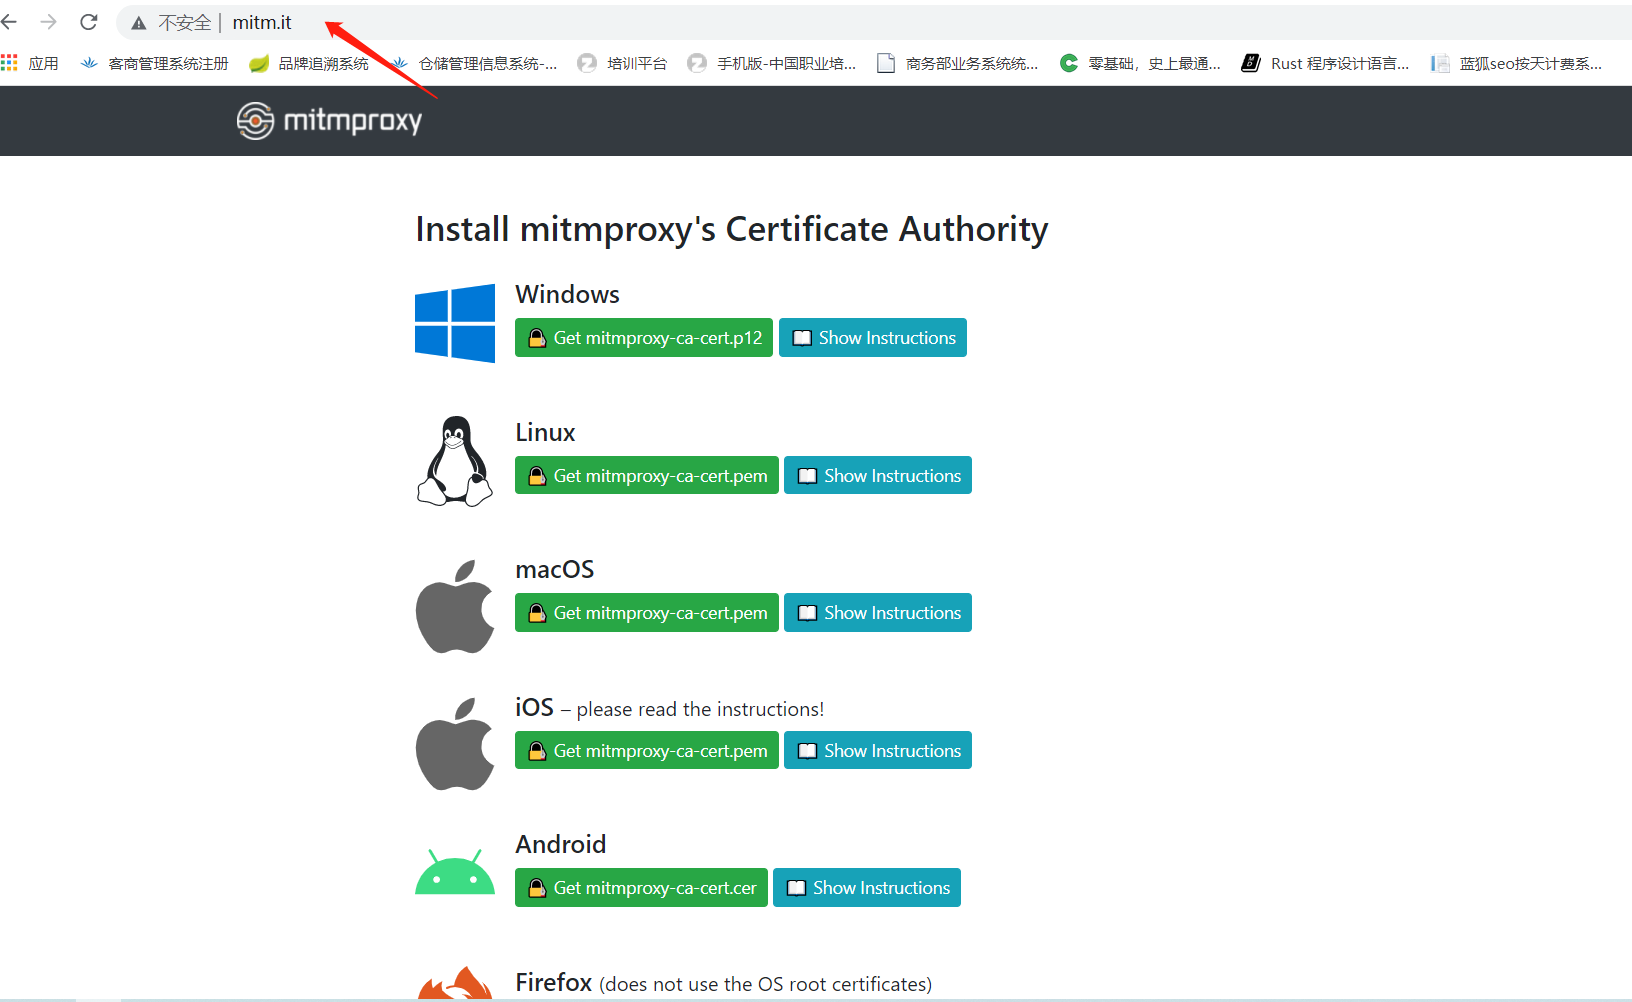Viewport: 1632px width, 1002px height.
Task: Open the 客商管理系统注册 bookmark
Action: click(x=155, y=63)
